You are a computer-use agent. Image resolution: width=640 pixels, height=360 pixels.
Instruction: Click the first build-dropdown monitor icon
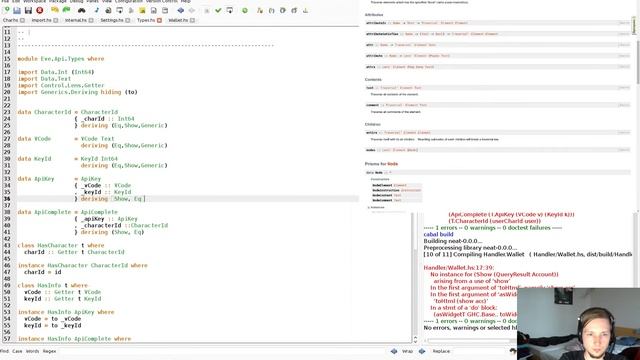tap(120, 10)
